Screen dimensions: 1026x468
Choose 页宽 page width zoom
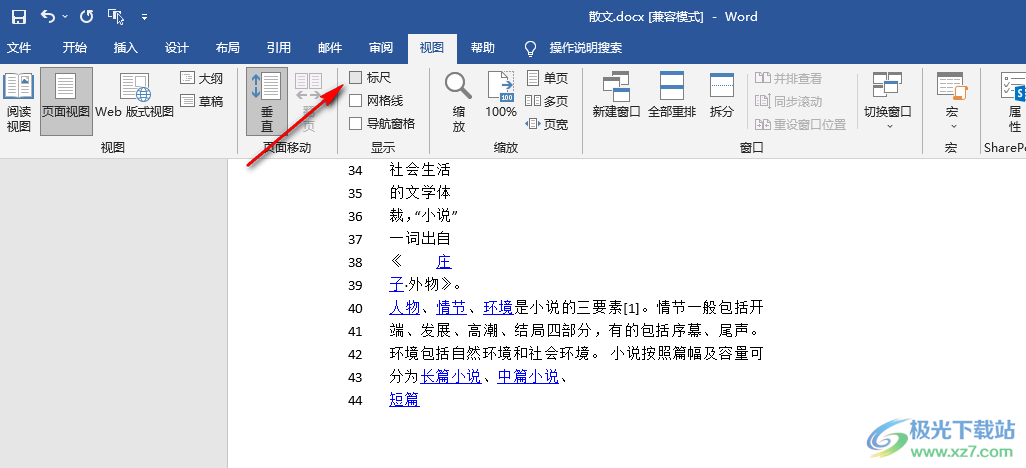(x=547, y=124)
